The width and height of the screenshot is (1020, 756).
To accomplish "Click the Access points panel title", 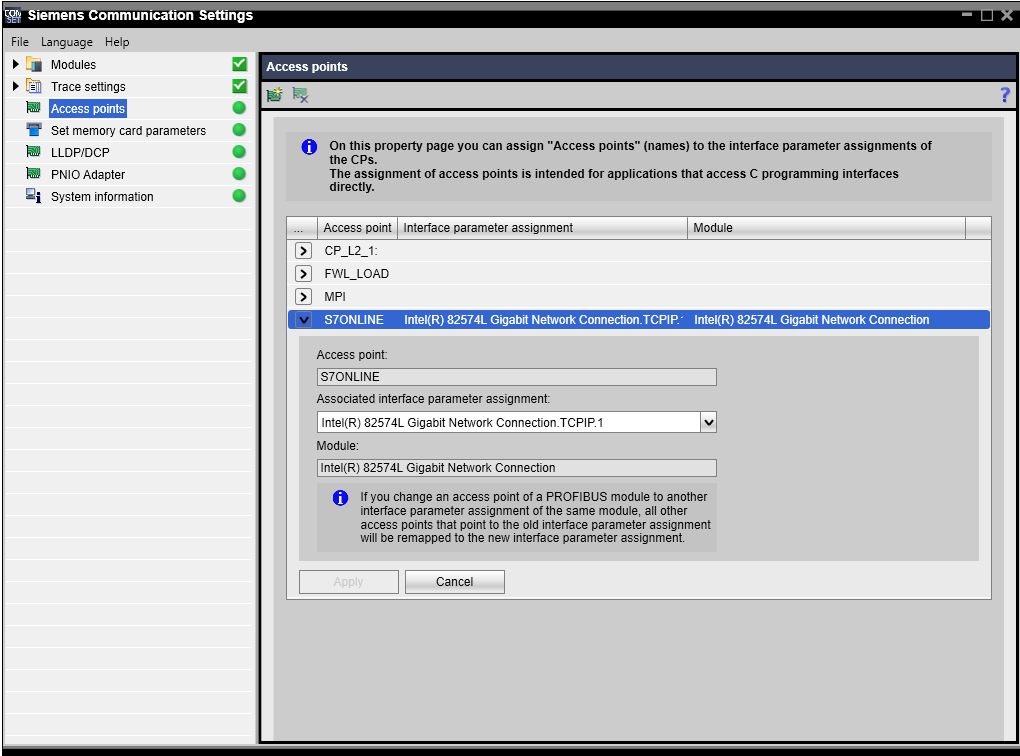I will pyautogui.click(x=306, y=67).
